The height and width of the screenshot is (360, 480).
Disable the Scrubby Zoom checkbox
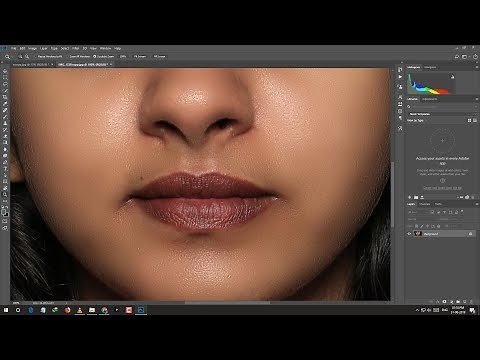94,57
